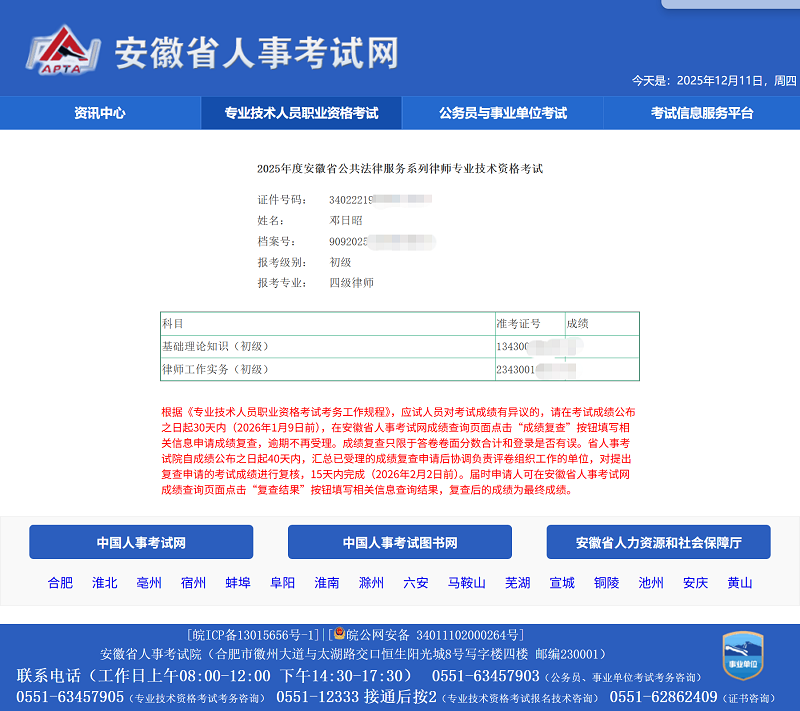
Task: Click 皖公网安备 34011102000264号 link
Action: click(432, 636)
